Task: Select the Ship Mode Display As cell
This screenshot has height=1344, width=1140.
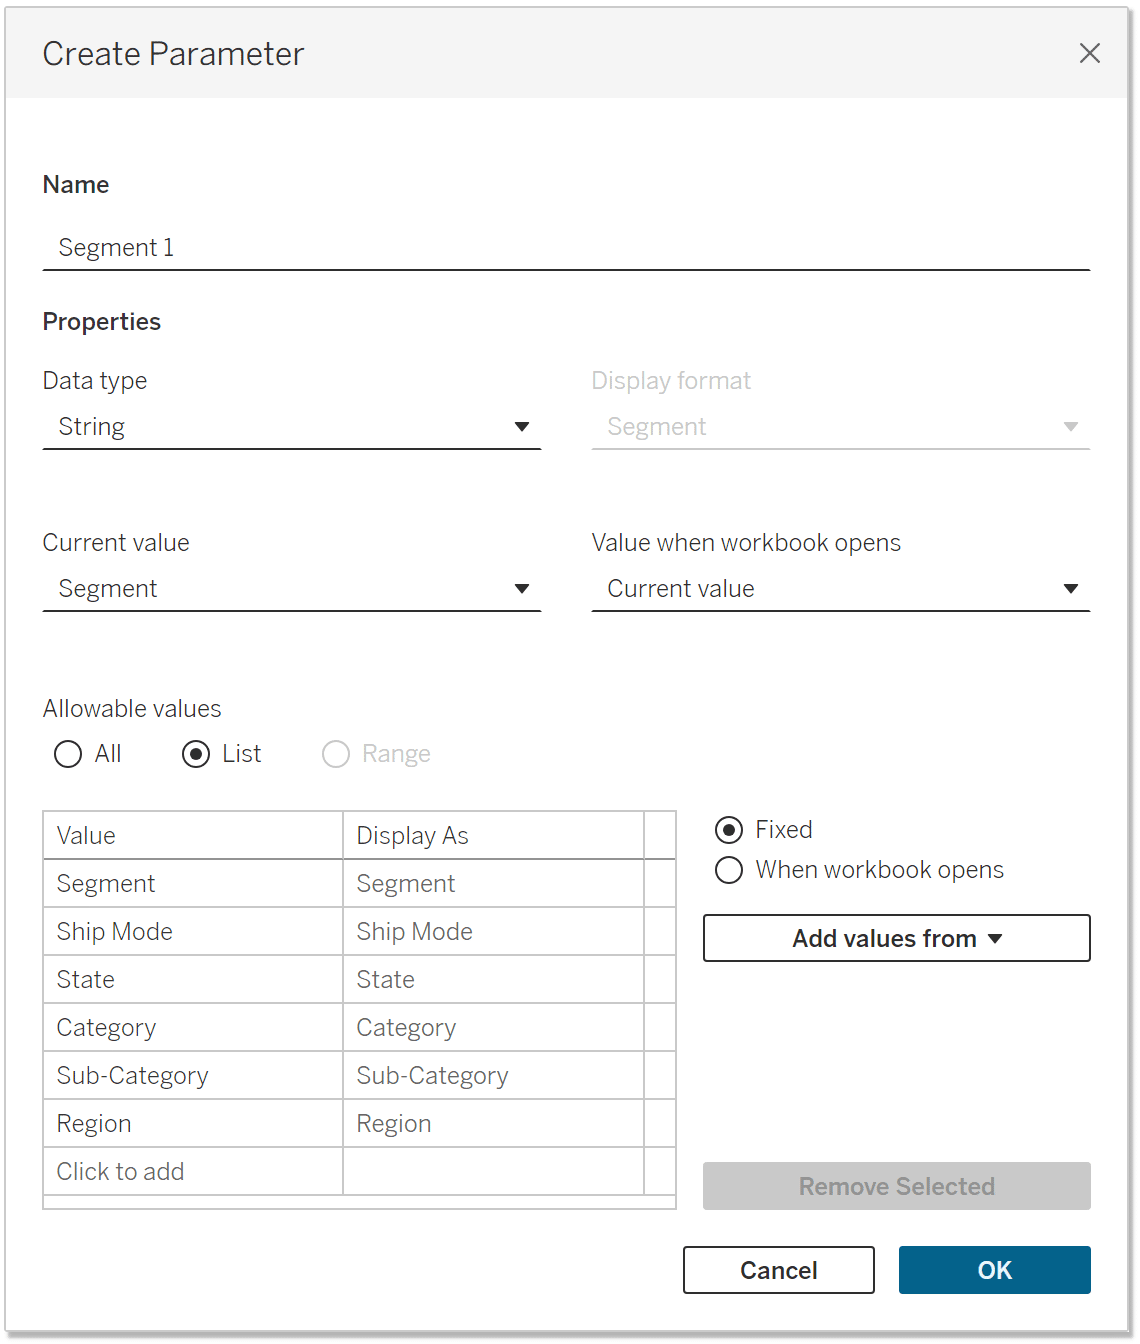Action: [494, 932]
